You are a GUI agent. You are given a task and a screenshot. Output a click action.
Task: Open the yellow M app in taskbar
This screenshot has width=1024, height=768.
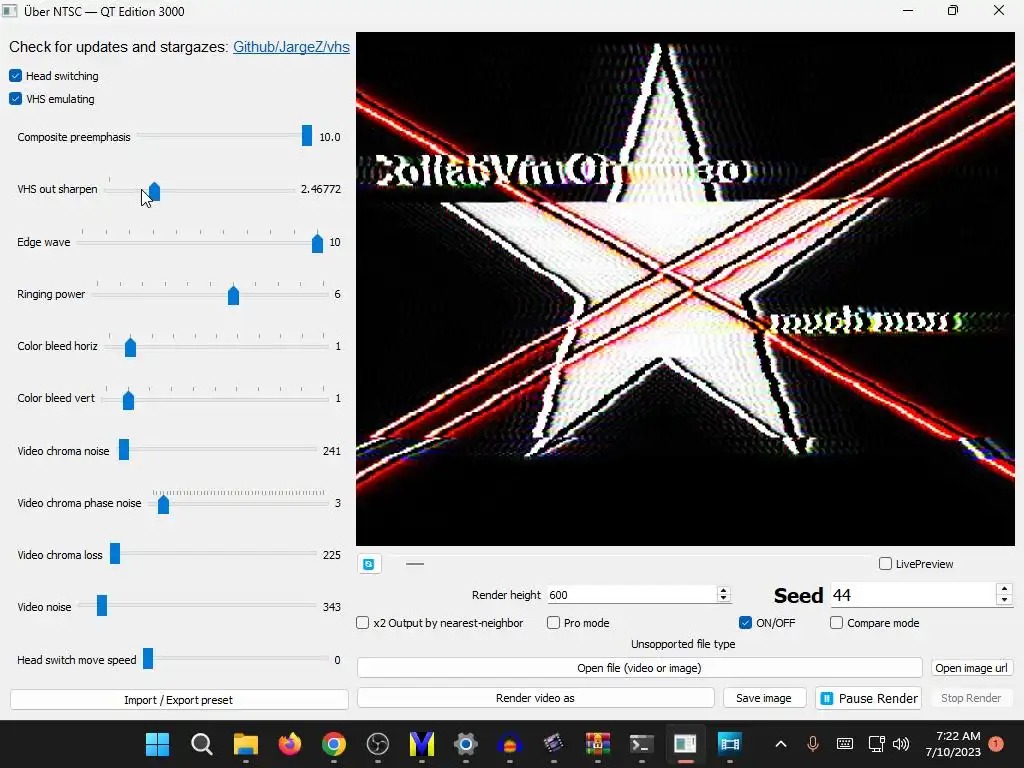422,744
